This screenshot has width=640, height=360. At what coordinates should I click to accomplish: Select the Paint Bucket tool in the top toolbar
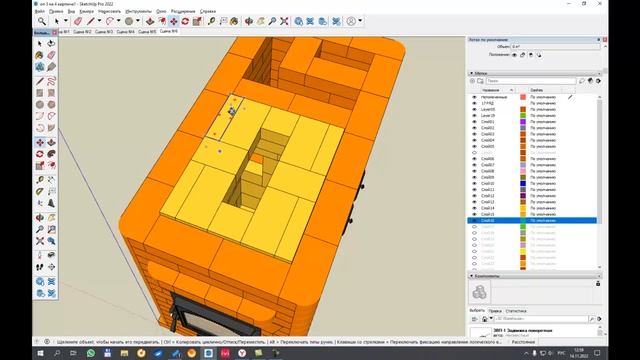click(x=234, y=21)
